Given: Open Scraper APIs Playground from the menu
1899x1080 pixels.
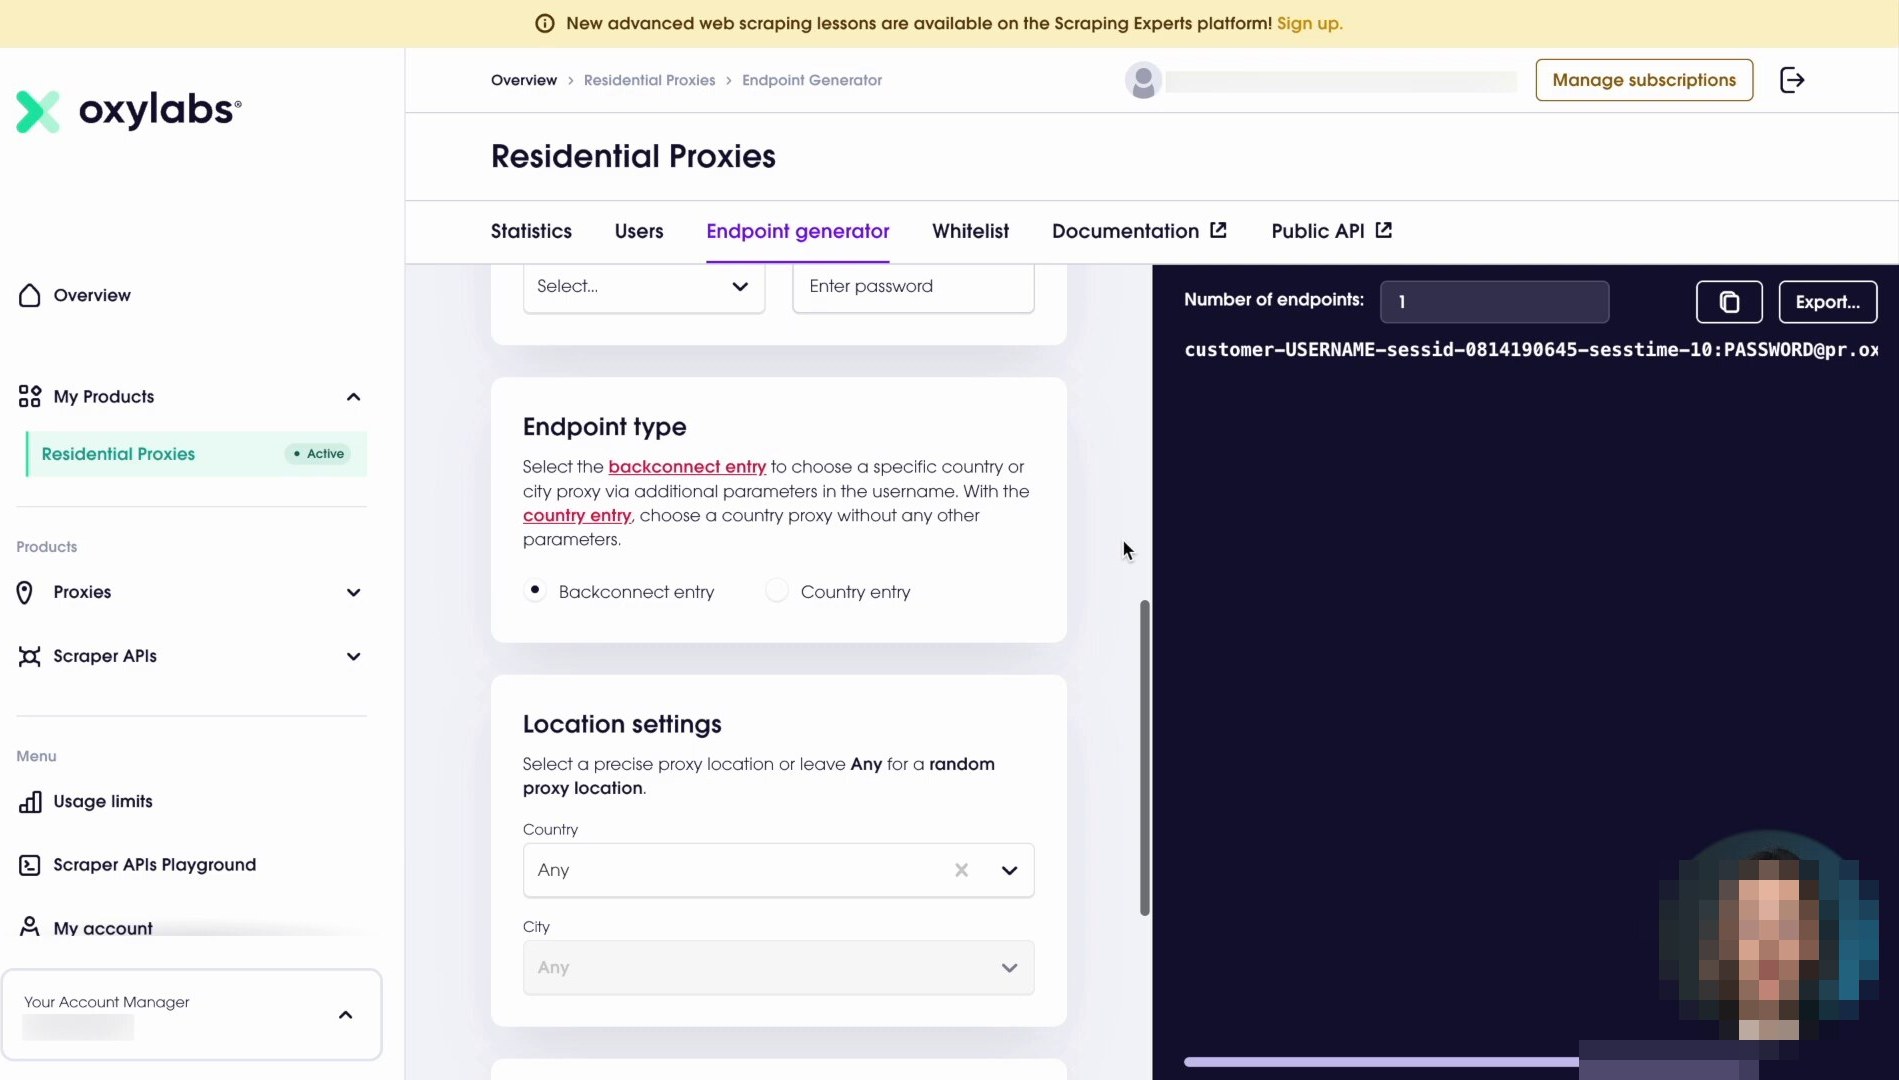Looking at the screenshot, I should pyautogui.click(x=155, y=865).
